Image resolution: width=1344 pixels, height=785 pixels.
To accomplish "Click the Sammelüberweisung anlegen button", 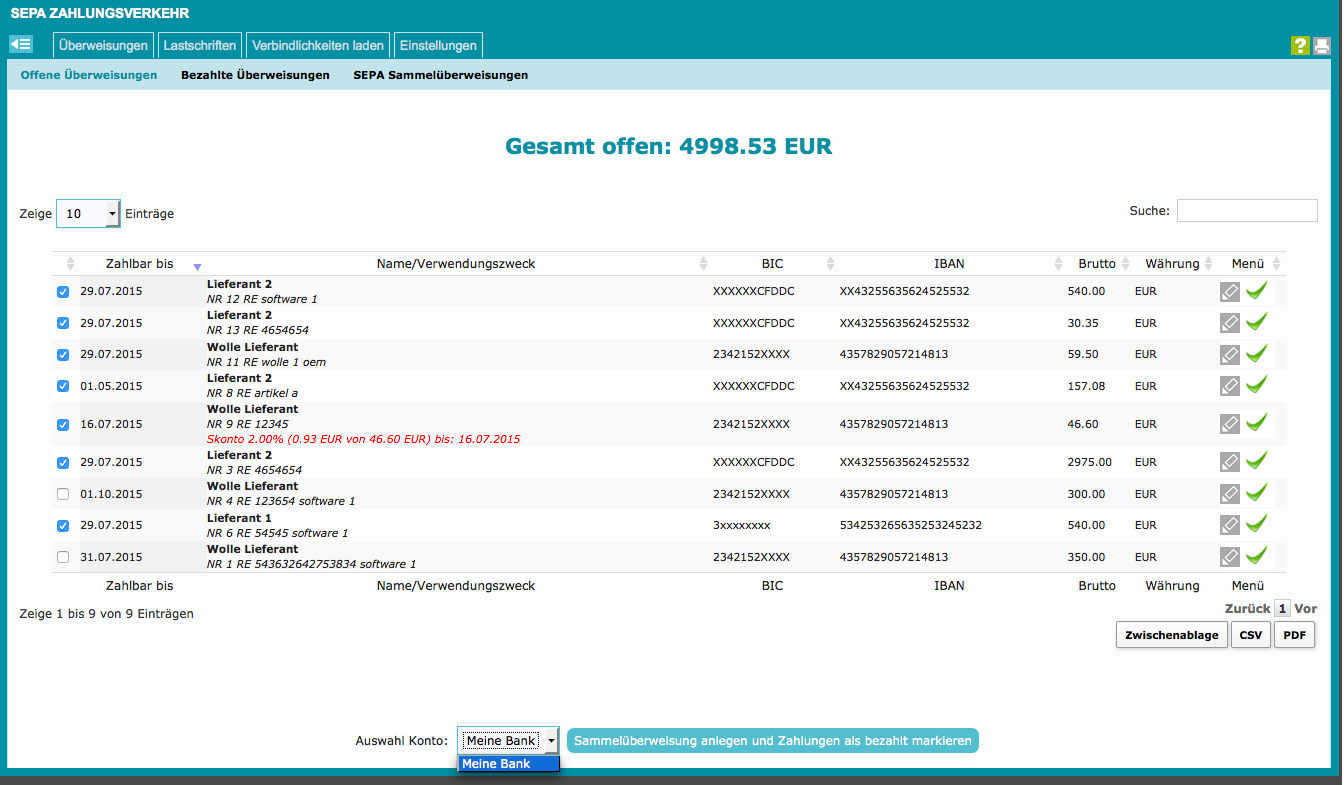I will [772, 740].
